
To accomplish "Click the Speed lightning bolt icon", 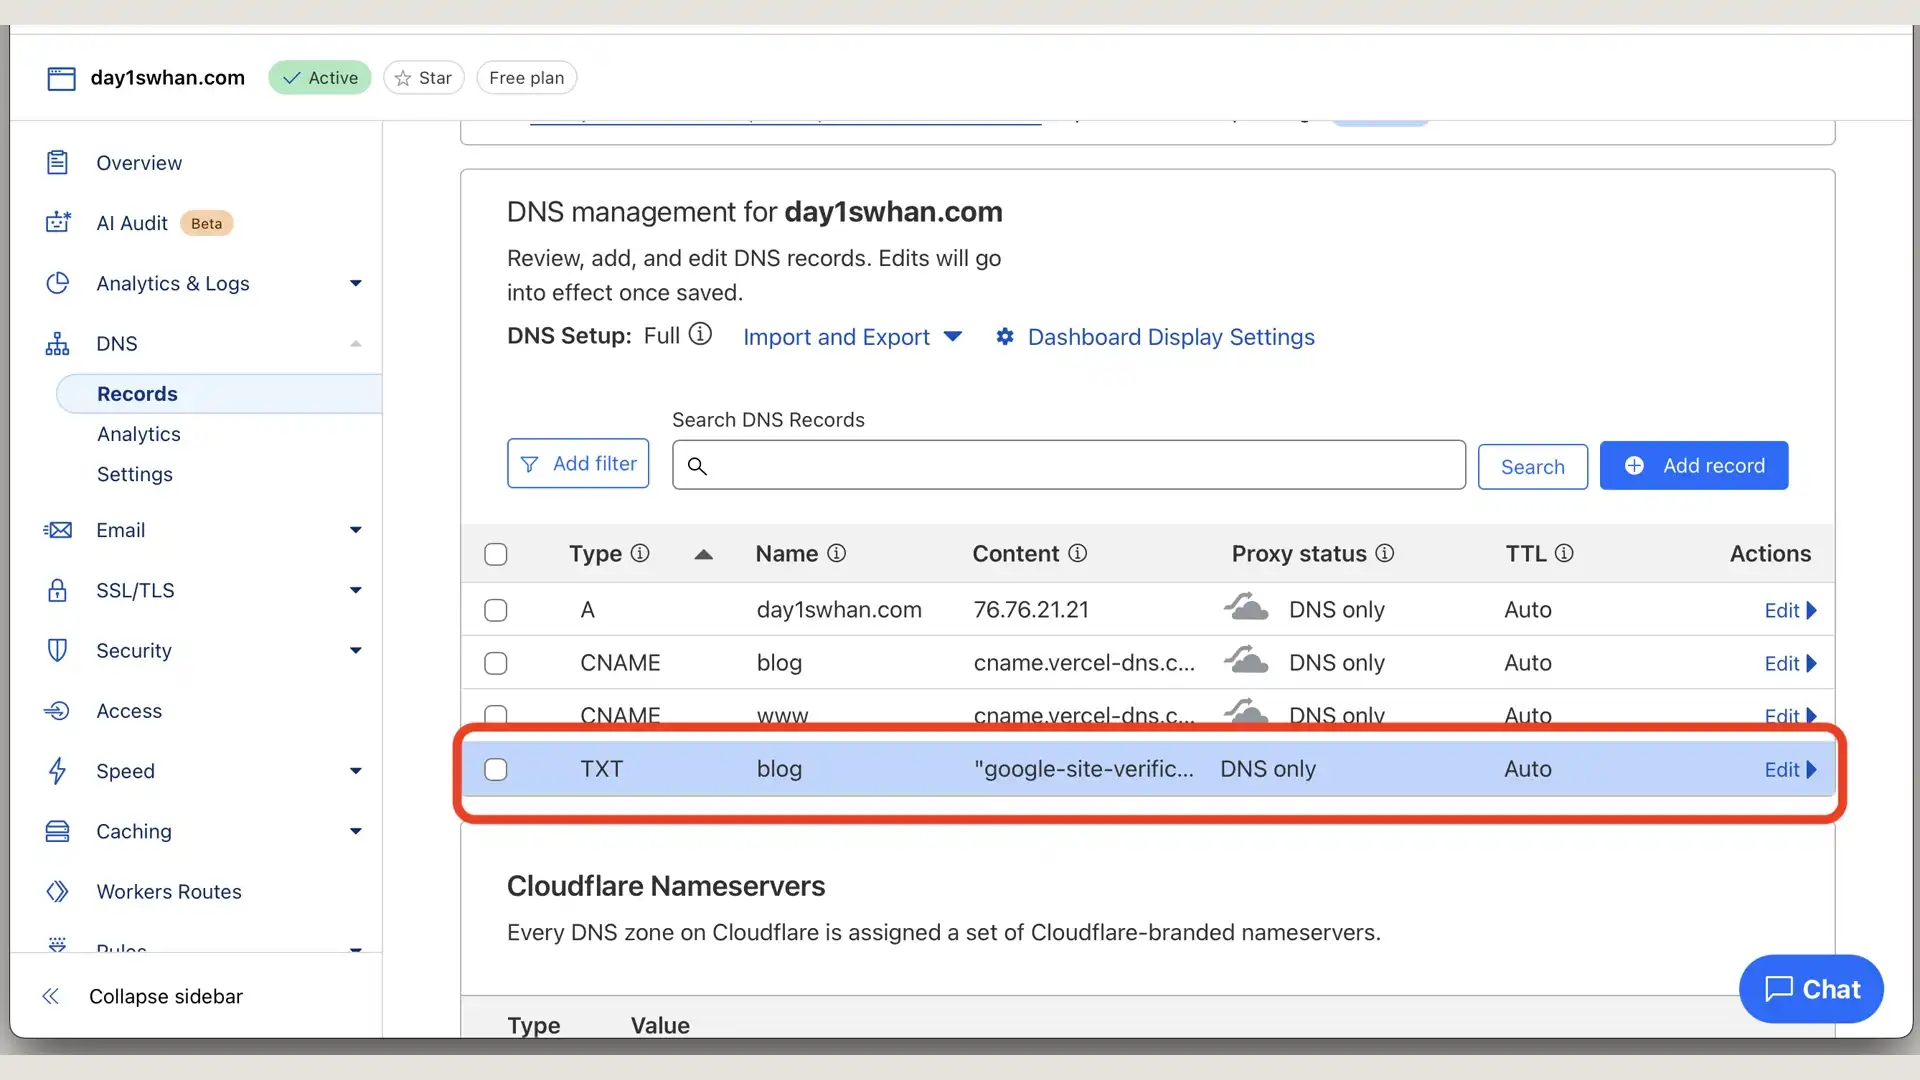I will (58, 771).
